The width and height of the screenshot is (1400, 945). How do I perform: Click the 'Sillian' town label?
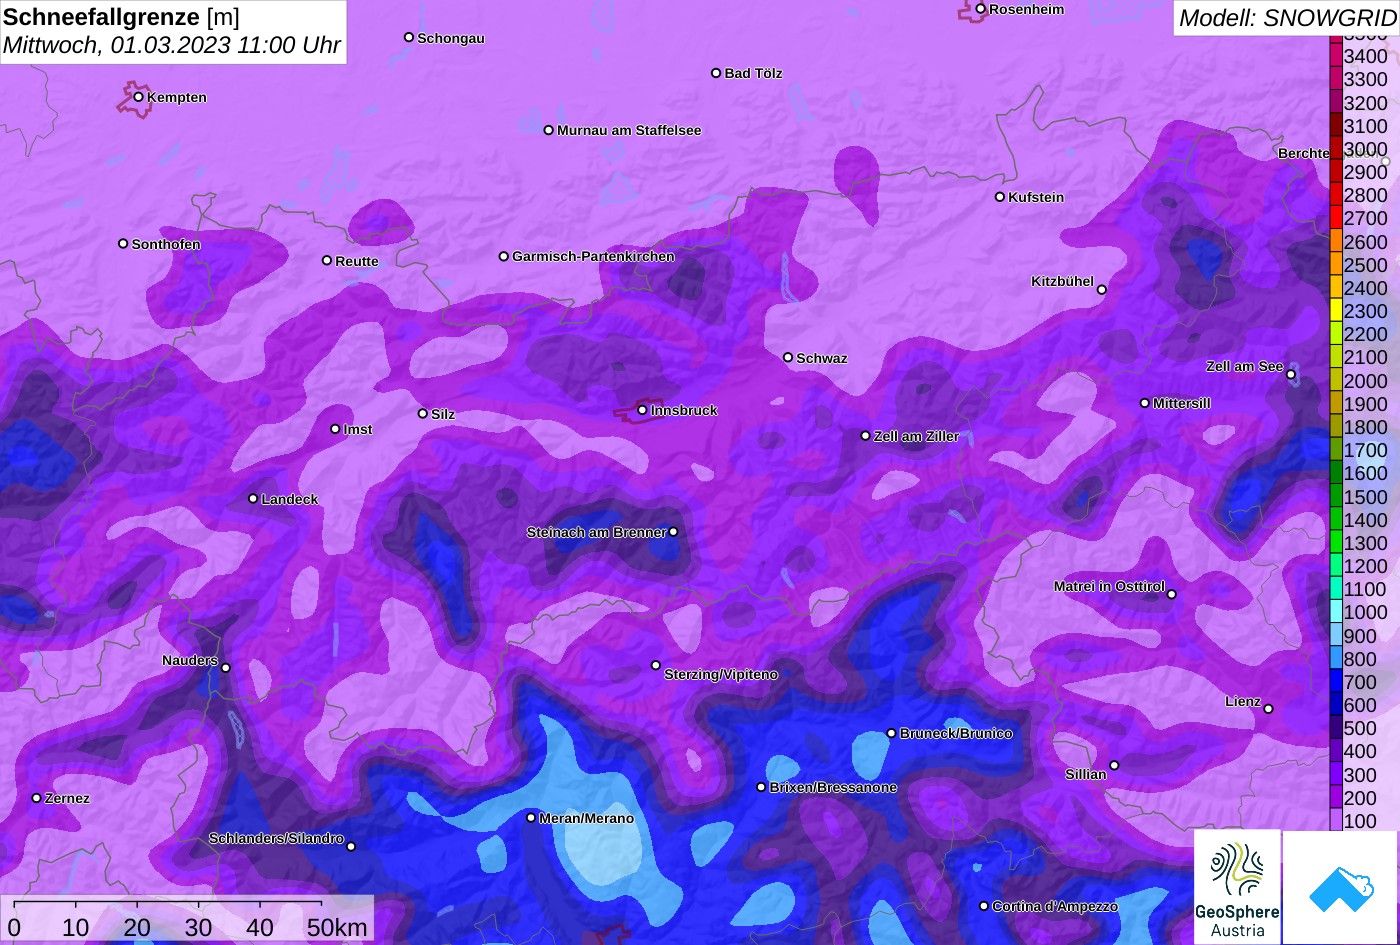point(1086,774)
